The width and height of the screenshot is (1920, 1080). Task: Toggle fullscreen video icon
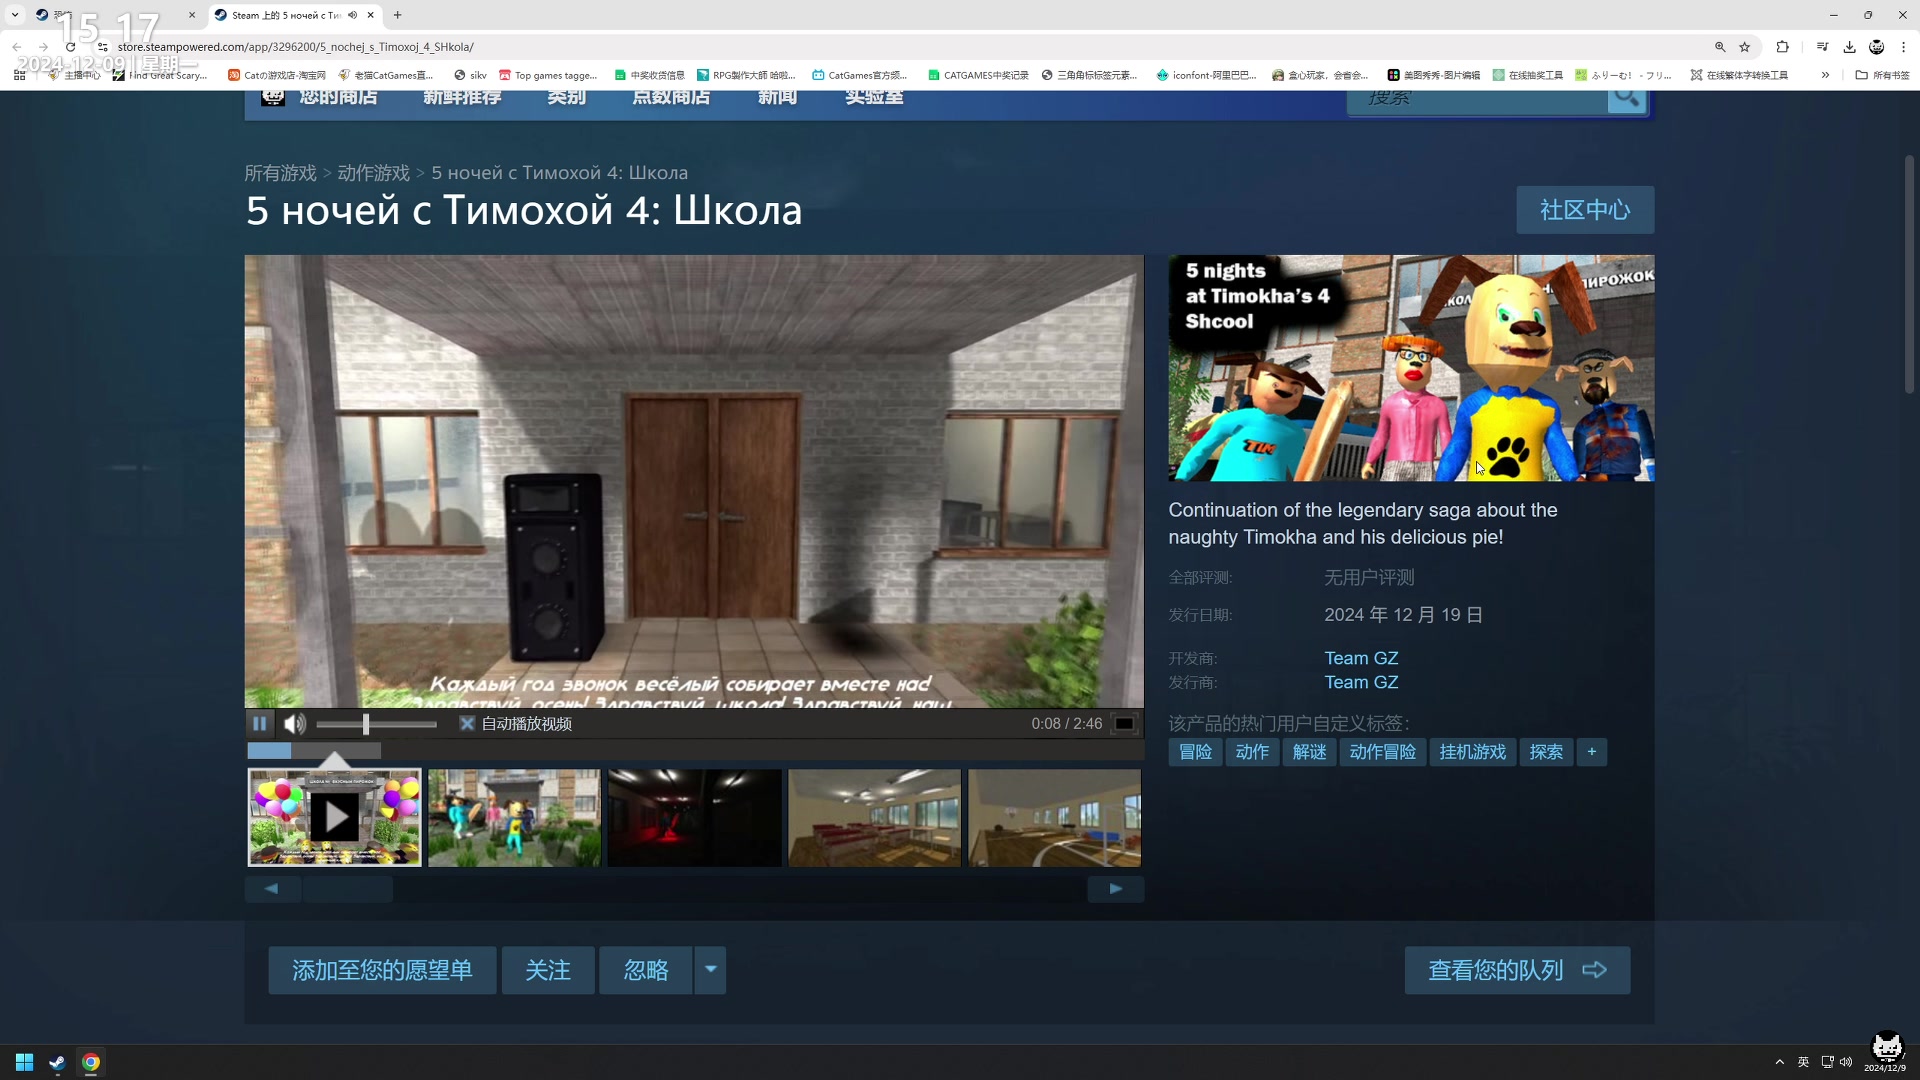coord(1125,723)
